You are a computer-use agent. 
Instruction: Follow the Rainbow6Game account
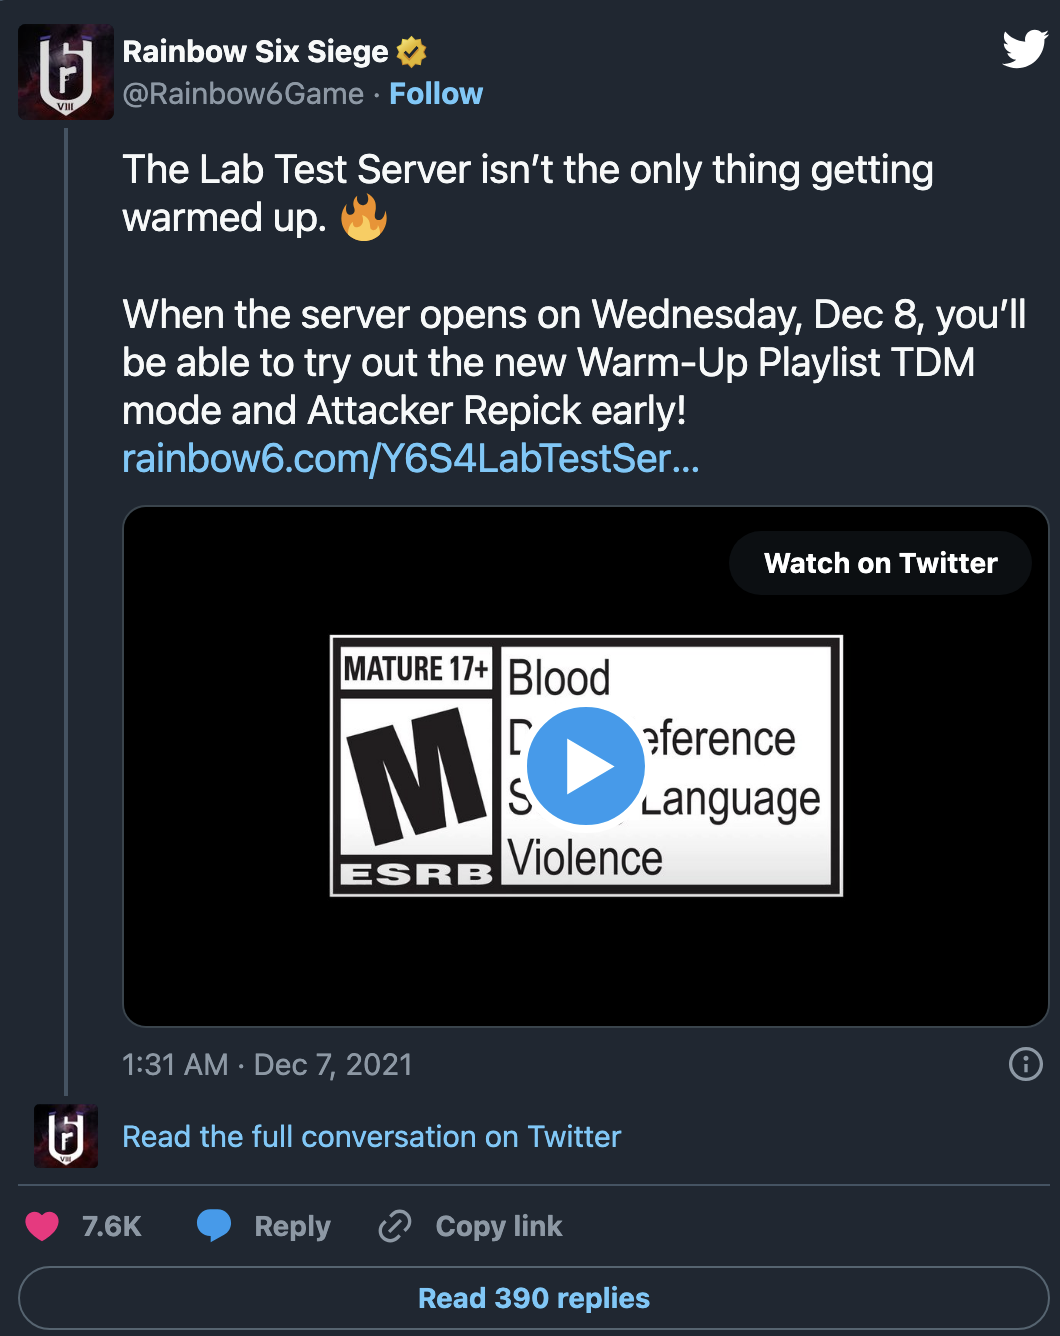pyautogui.click(x=436, y=94)
